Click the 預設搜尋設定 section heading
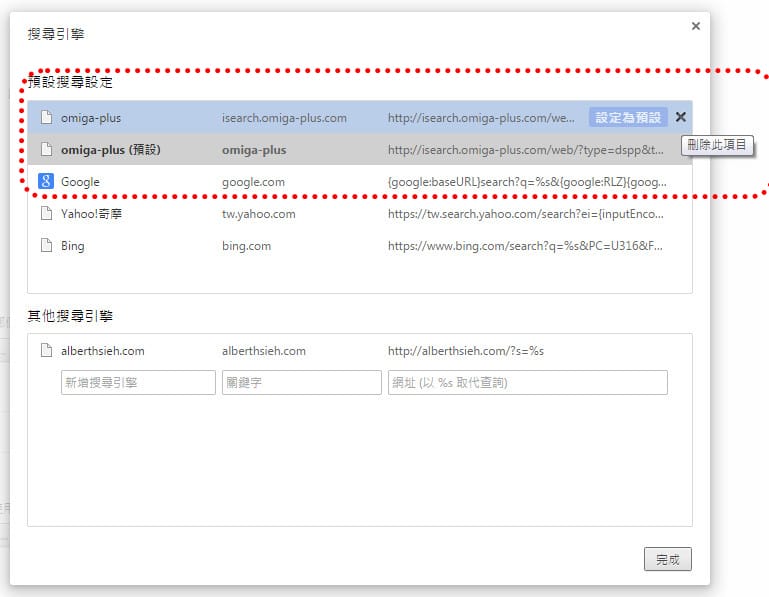 (70, 82)
